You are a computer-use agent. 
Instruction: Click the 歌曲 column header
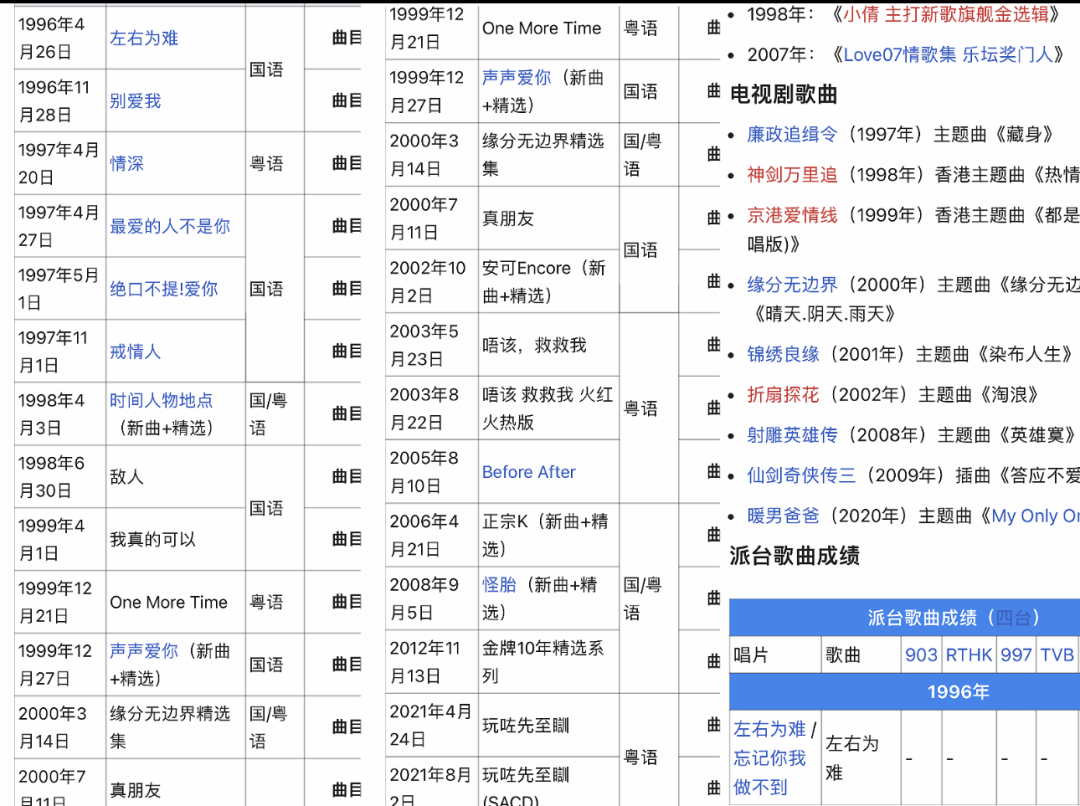click(x=861, y=654)
